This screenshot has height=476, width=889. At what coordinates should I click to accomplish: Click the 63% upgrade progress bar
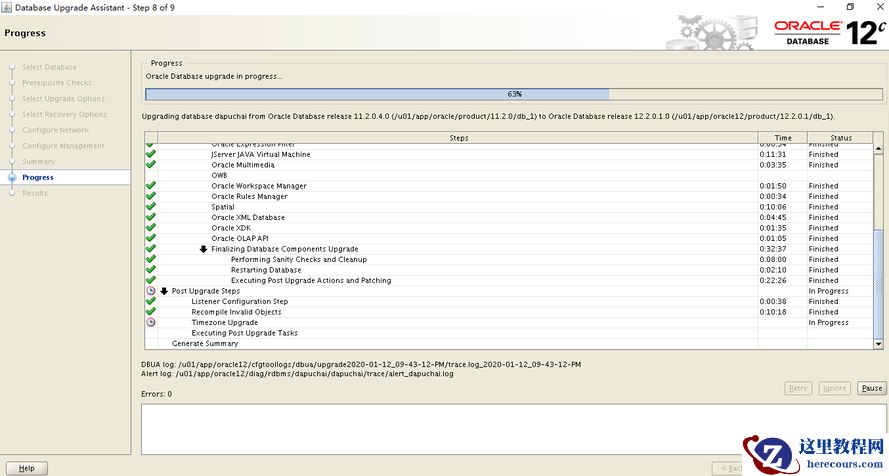(514, 94)
